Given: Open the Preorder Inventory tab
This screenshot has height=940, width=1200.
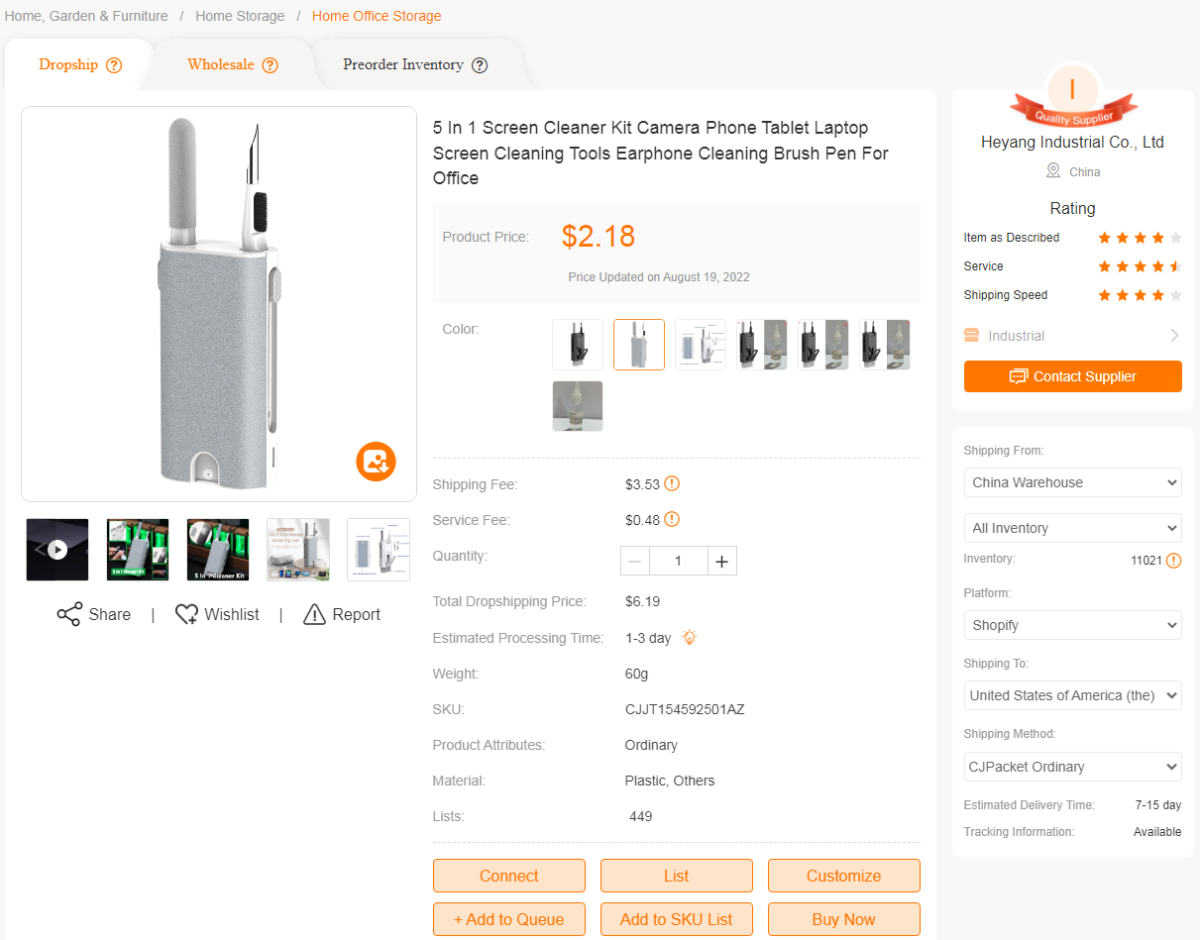Looking at the screenshot, I should click(x=404, y=63).
